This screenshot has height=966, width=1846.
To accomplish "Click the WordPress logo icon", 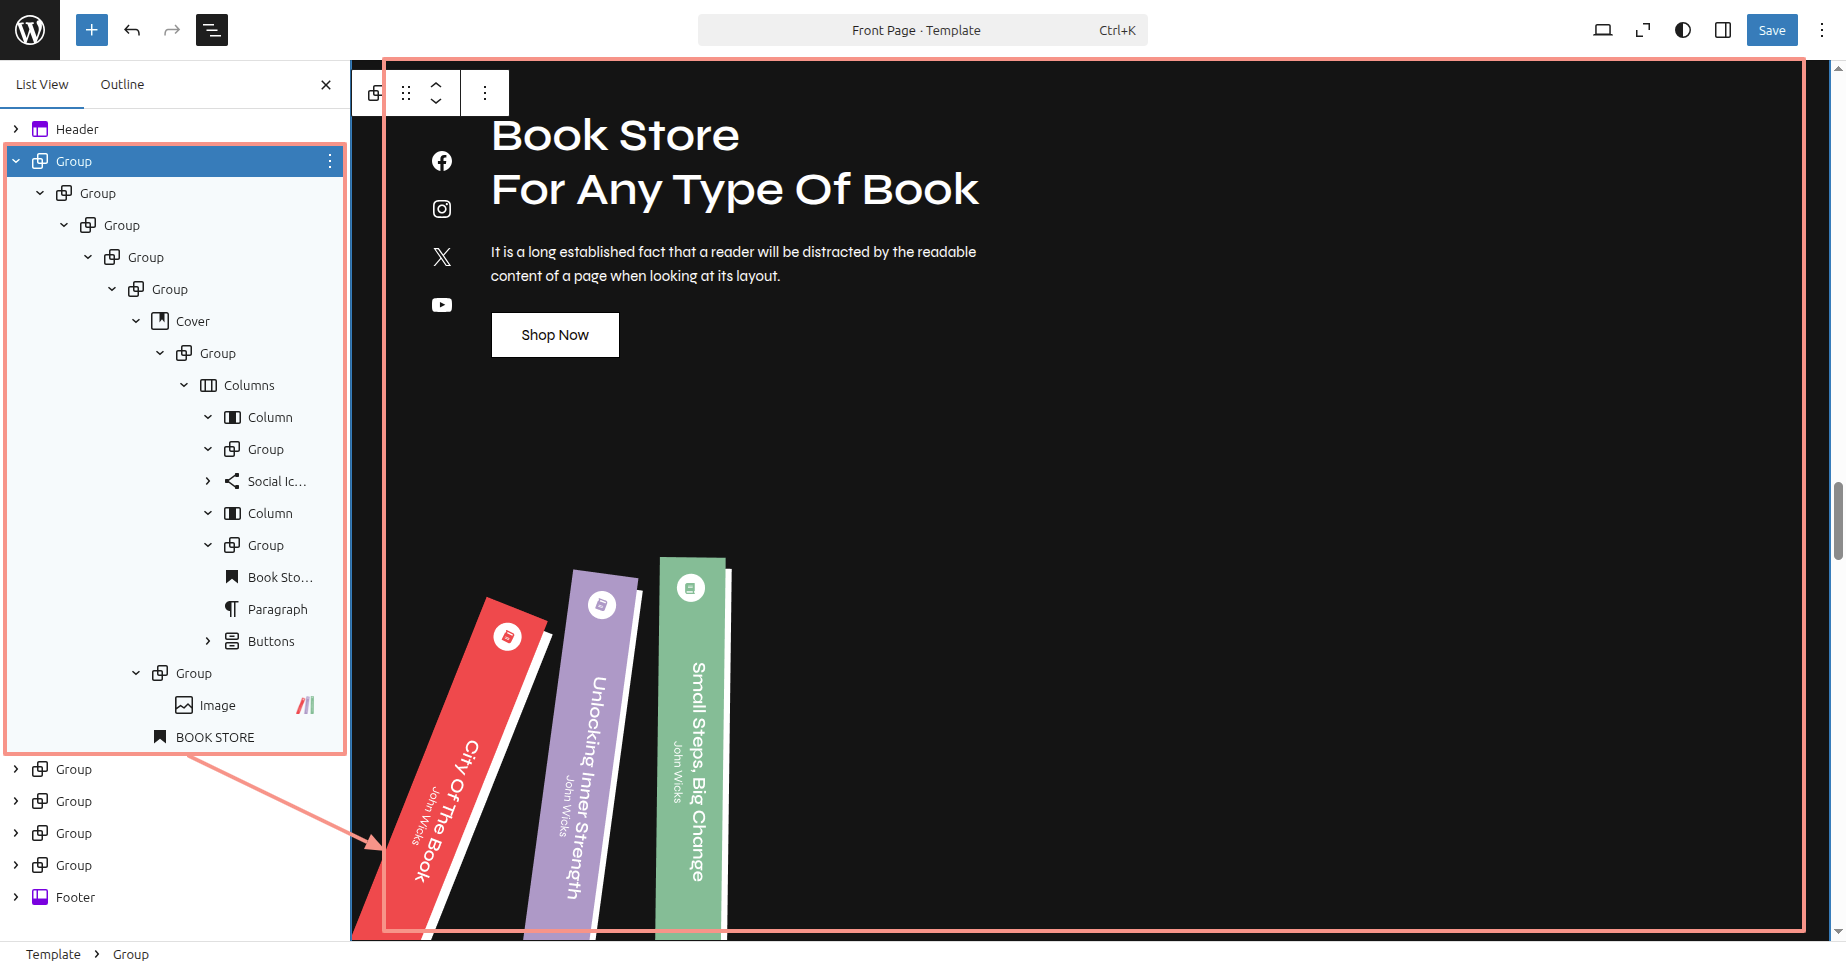I will (x=30, y=30).
